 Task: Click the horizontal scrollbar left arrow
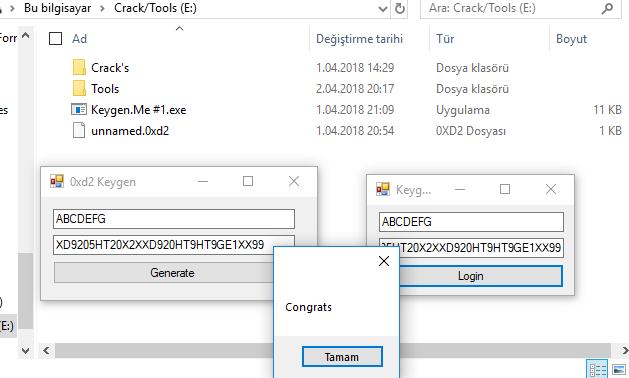point(46,351)
